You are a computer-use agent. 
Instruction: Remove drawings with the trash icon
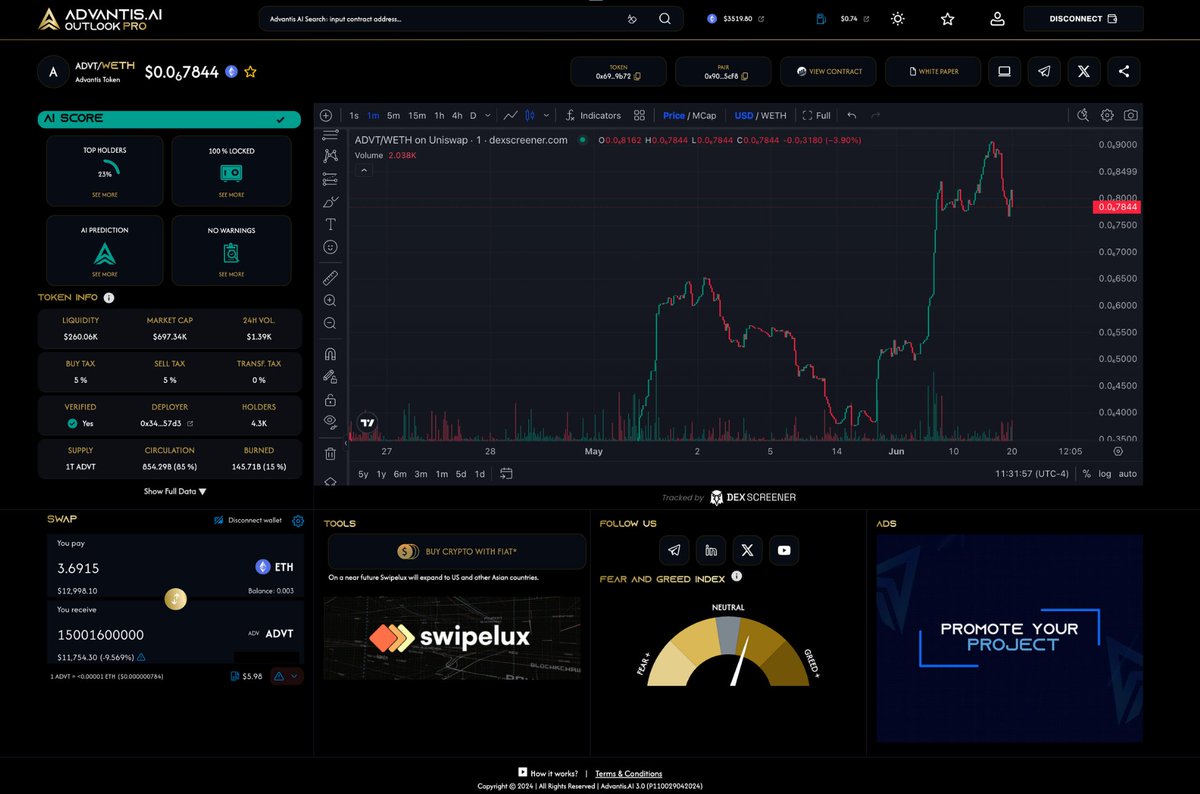coord(331,453)
